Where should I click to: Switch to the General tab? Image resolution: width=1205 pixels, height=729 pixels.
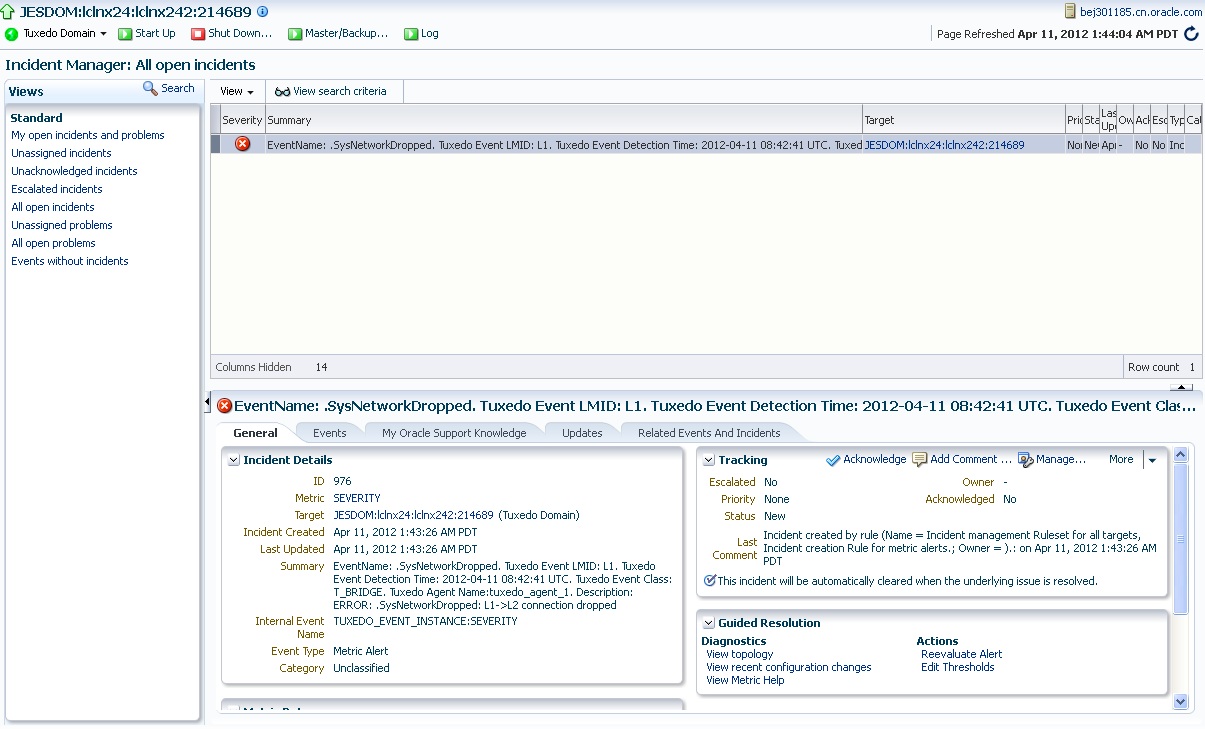255,433
